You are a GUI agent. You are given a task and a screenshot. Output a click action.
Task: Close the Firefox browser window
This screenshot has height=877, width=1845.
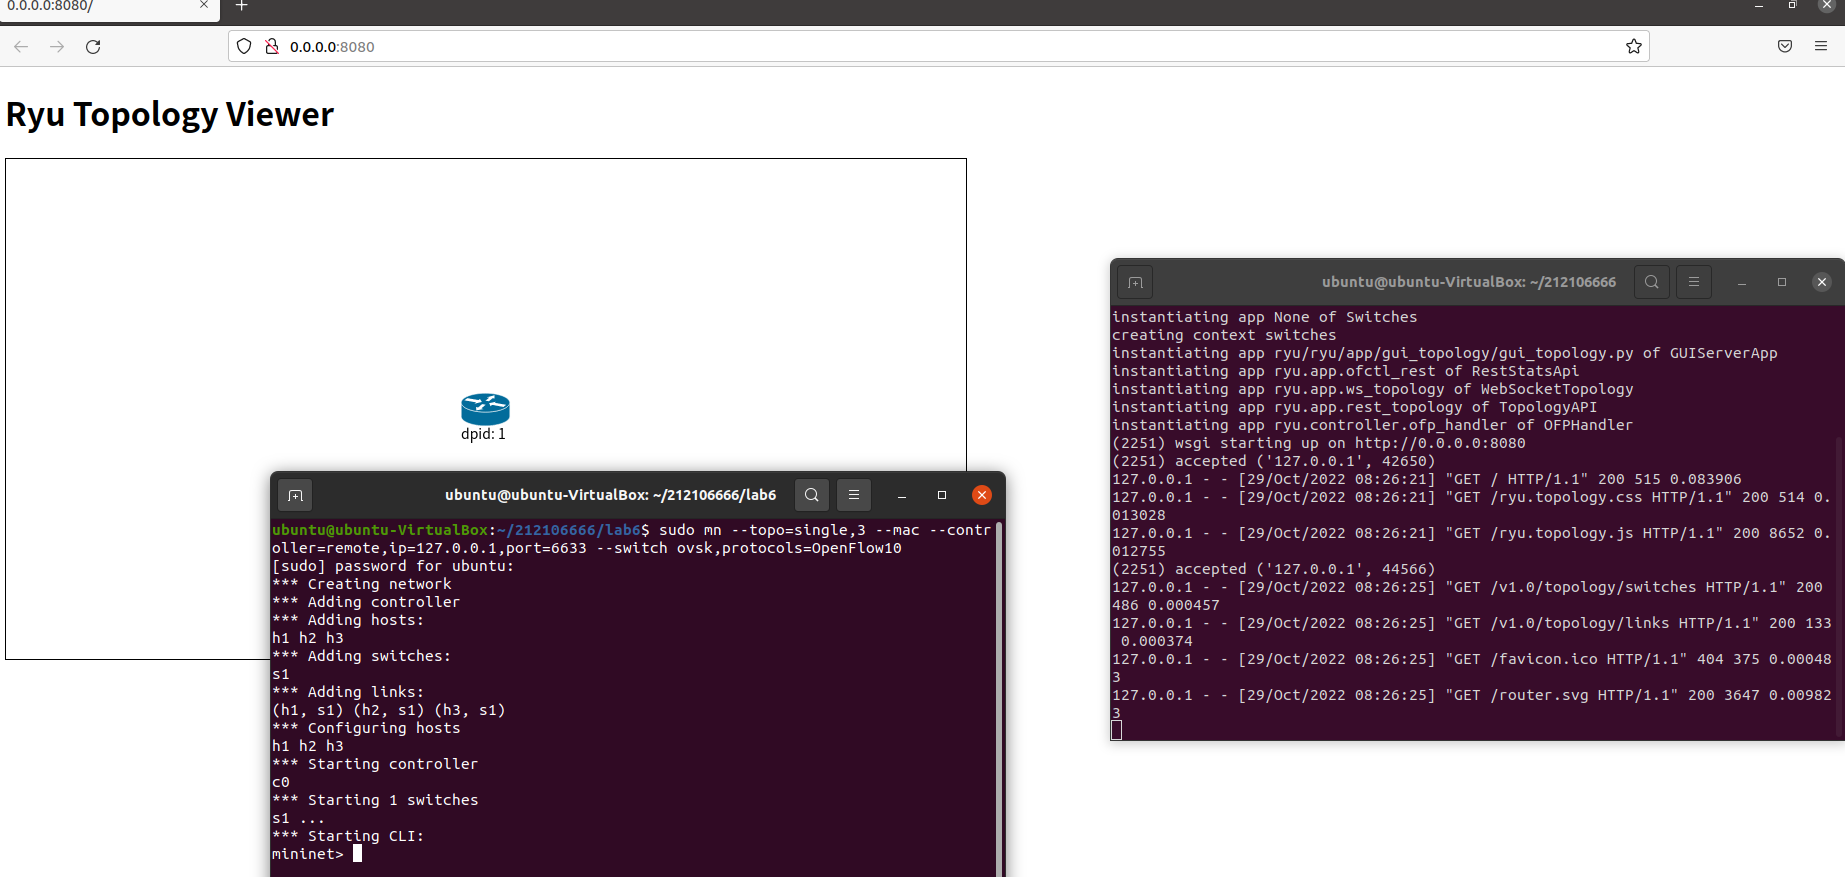pos(1826,5)
